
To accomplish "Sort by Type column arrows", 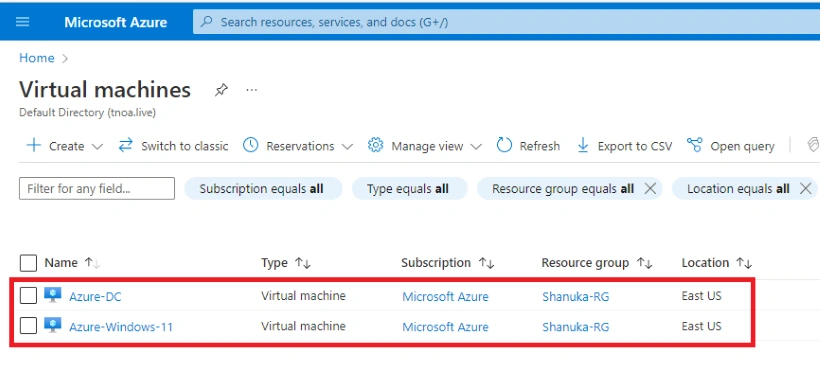I will pyautogui.click(x=303, y=263).
